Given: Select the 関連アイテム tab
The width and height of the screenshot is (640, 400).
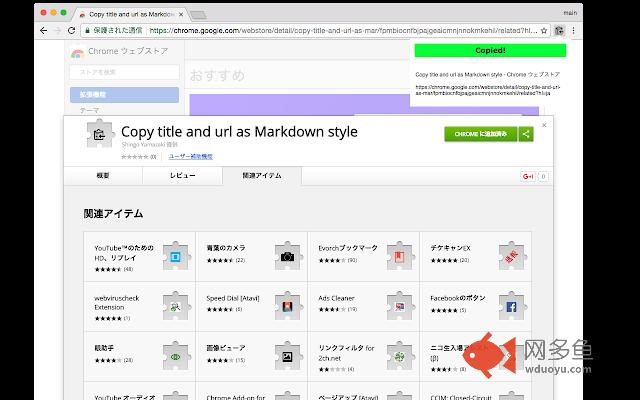Looking at the screenshot, I should [x=262, y=176].
